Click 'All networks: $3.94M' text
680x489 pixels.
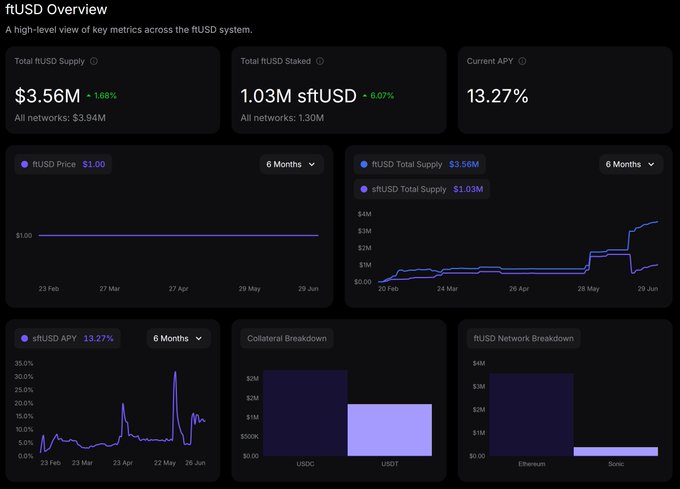pyautogui.click(x=60, y=117)
